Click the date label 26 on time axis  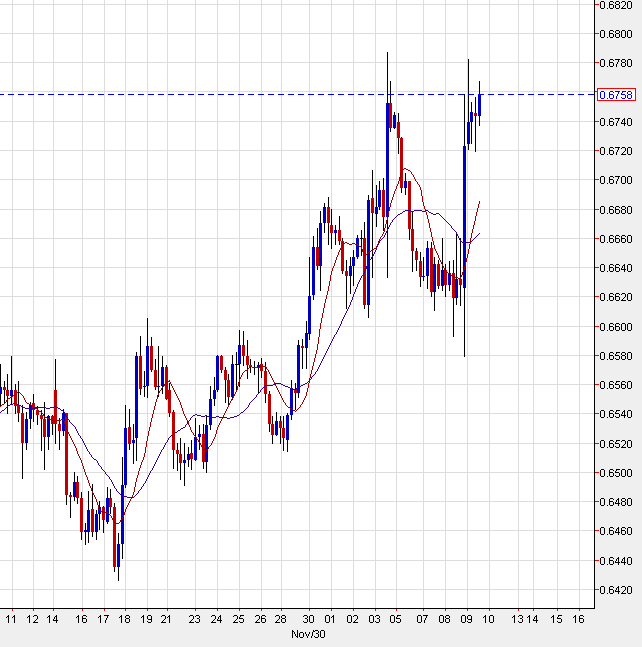click(260, 619)
